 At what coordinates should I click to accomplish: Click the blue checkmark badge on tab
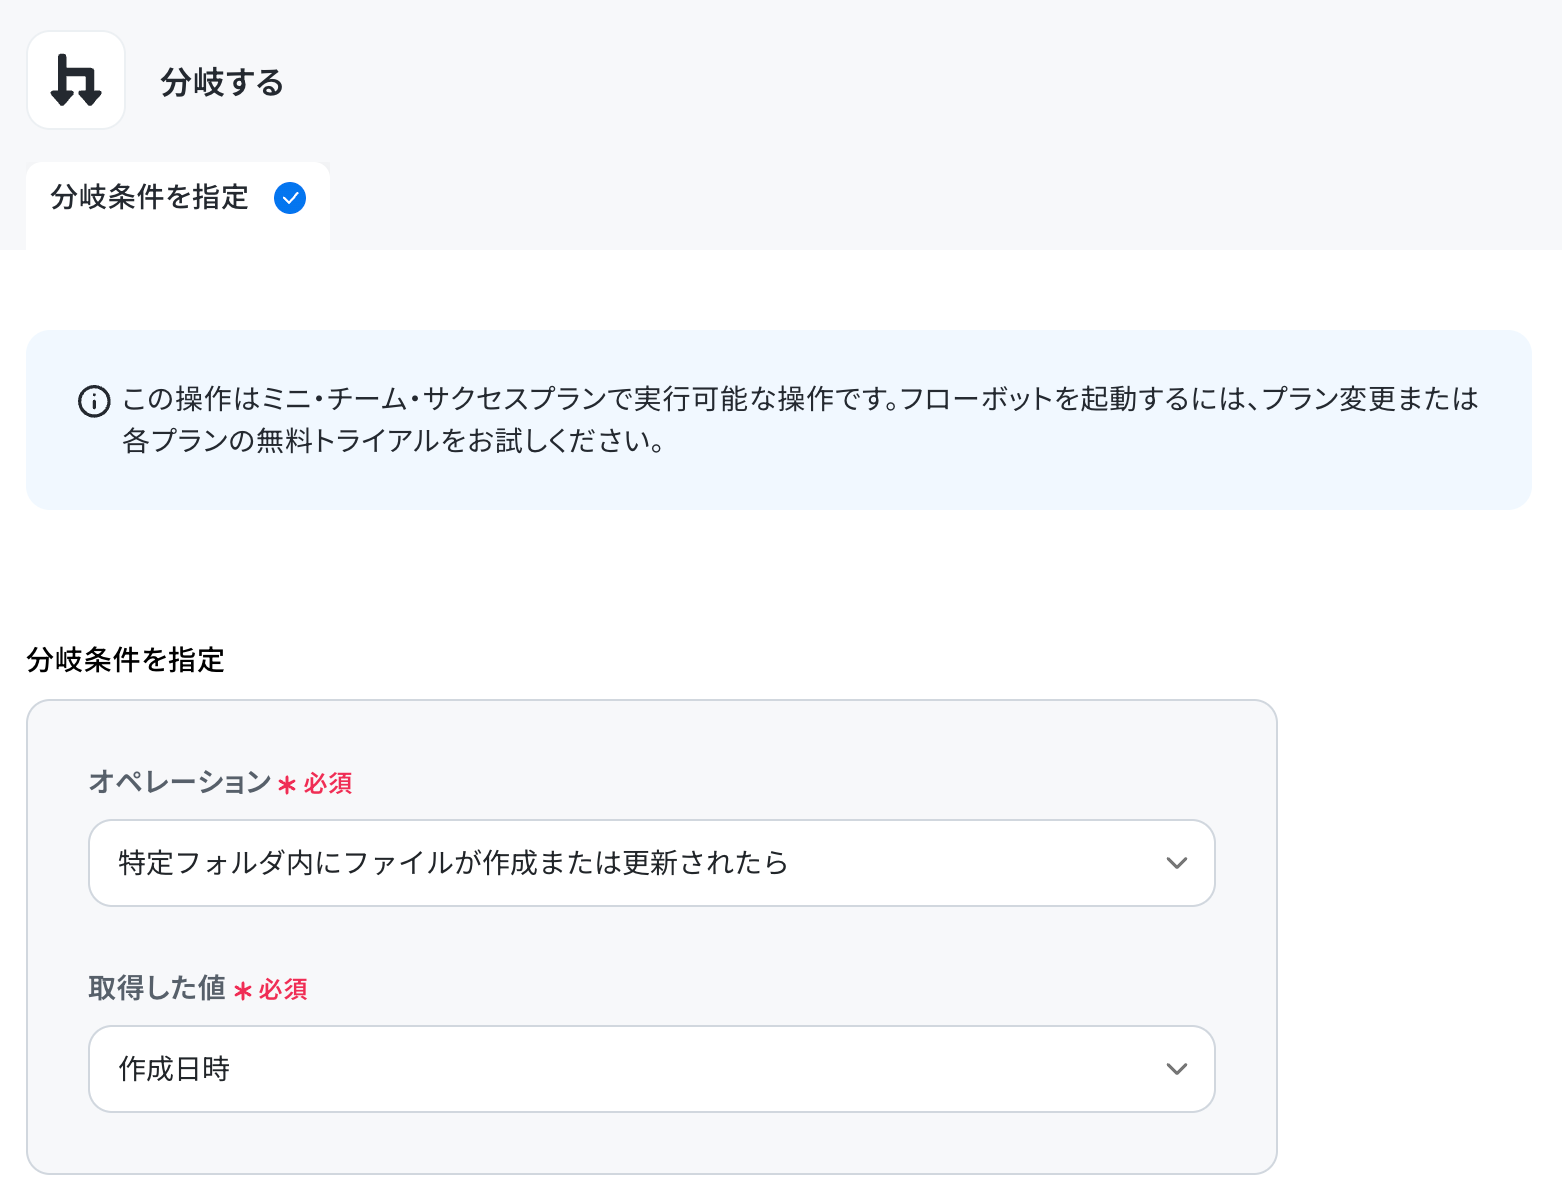[x=290, y=198]
